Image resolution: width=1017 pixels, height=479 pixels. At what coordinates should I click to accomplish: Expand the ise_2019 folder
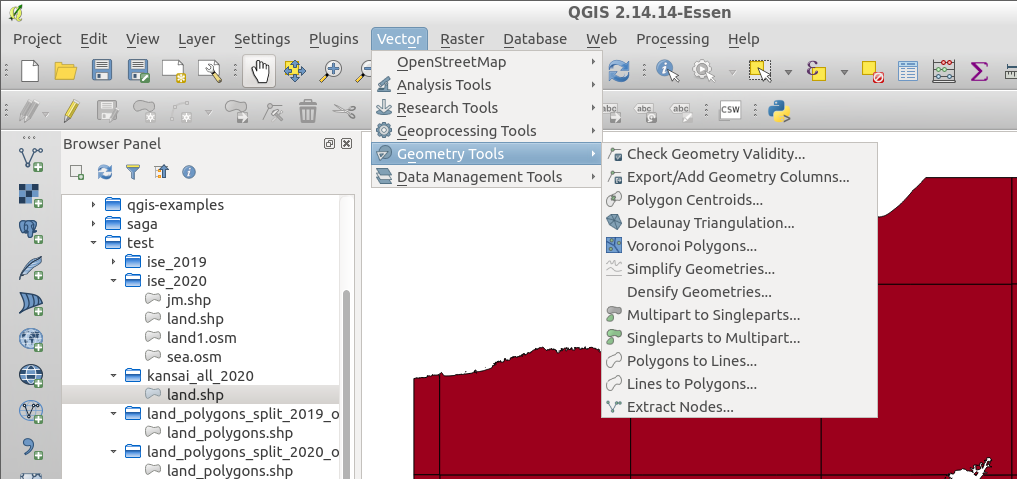[x=114, y=263]
